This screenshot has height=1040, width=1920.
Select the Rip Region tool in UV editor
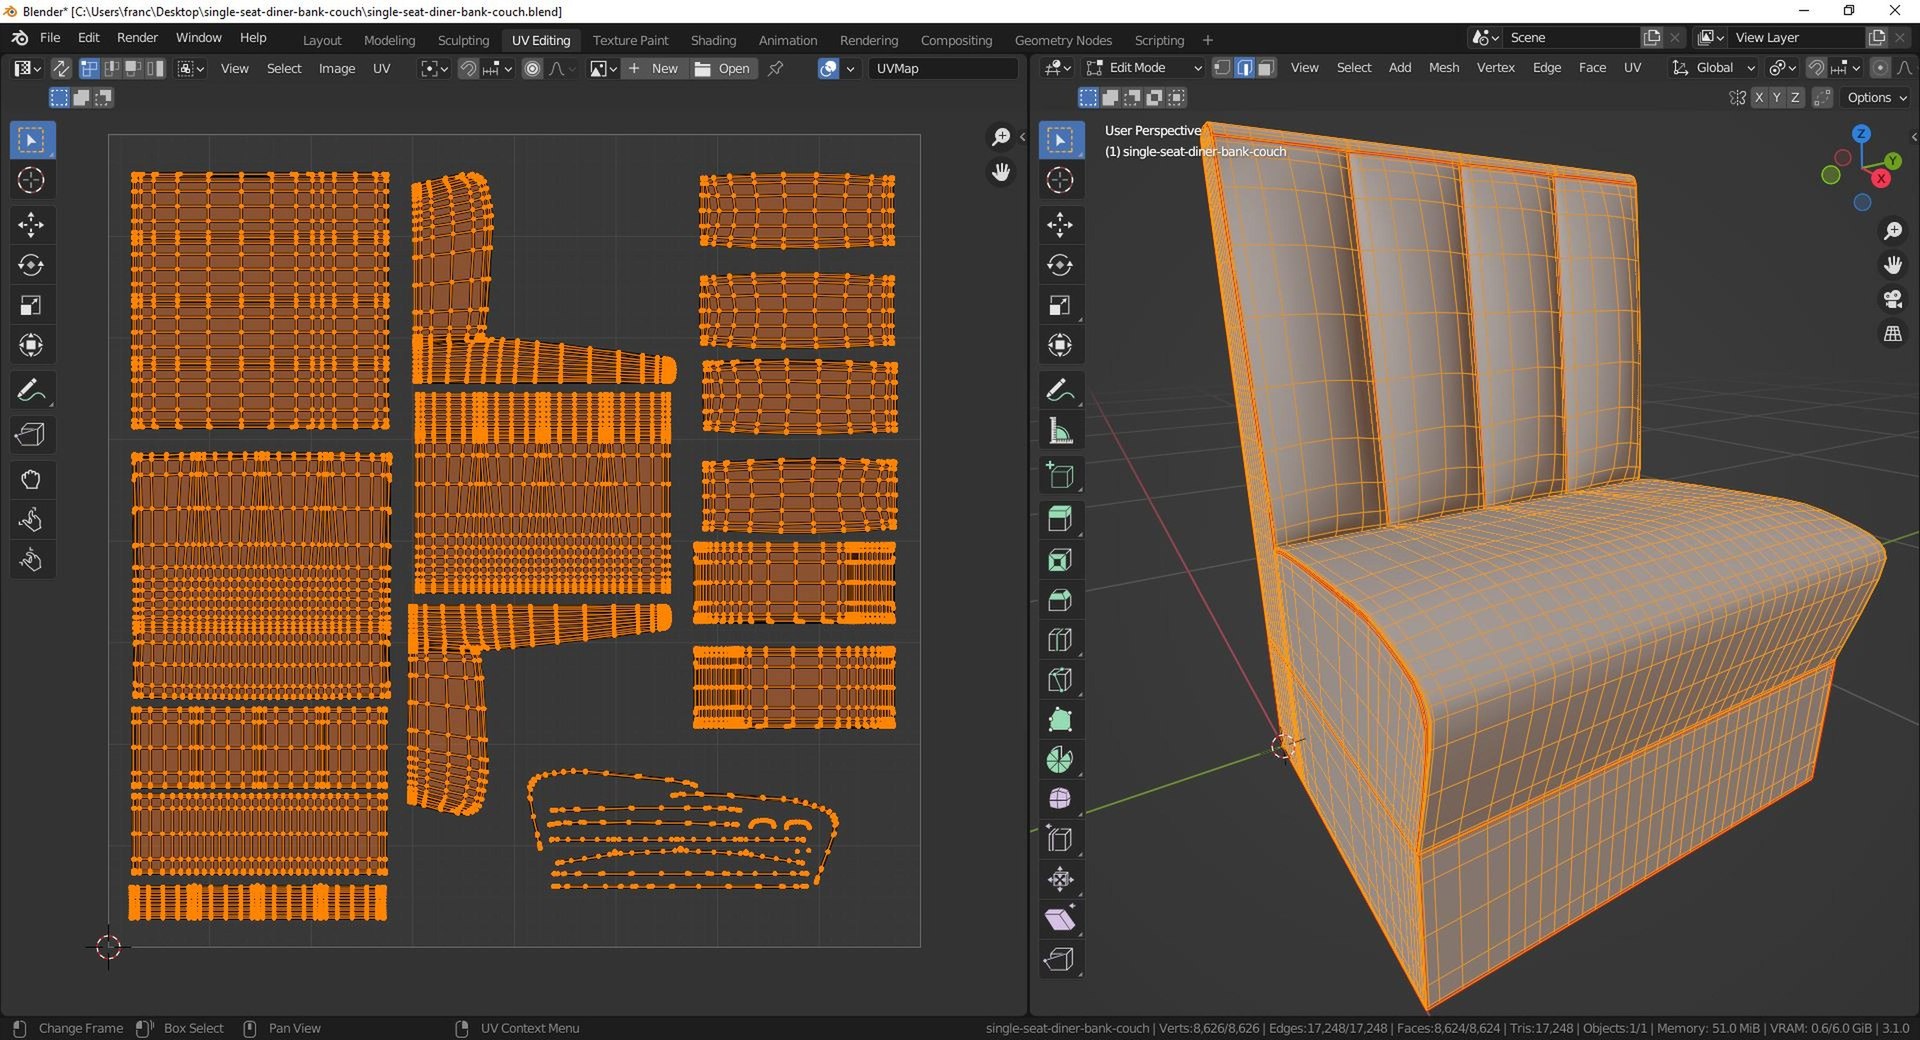[31, 435]
